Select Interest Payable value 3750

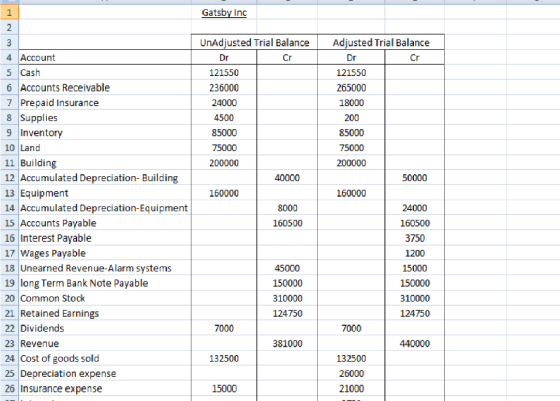pos(415,238)
